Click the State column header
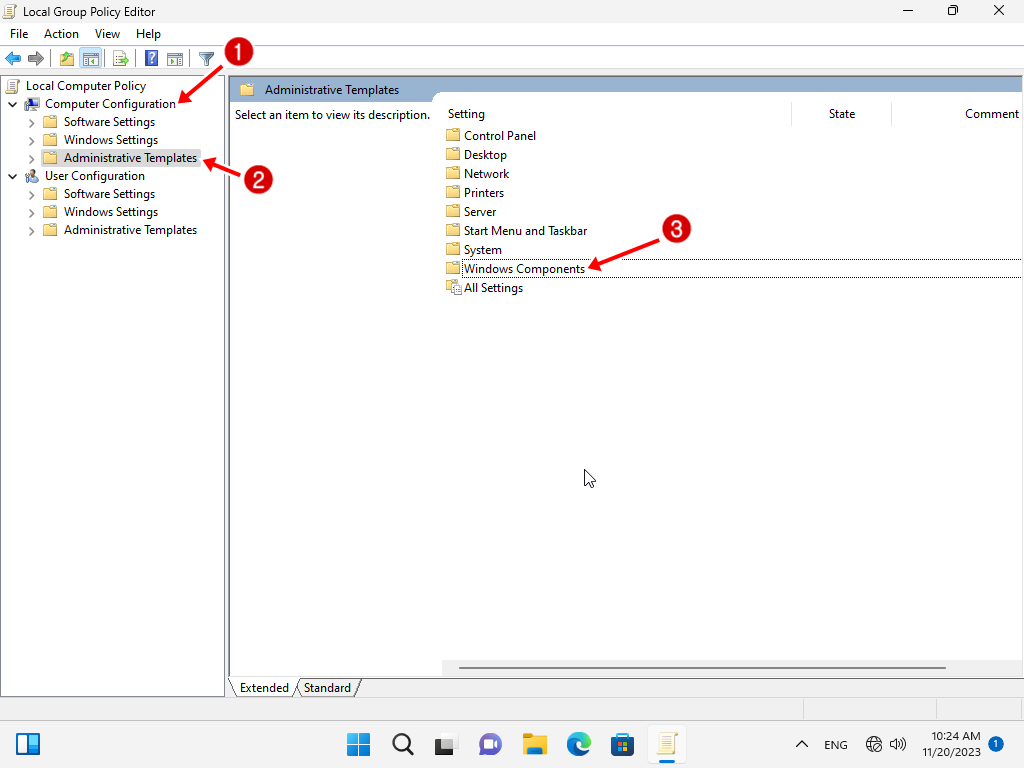The height and width of the screenshot is (768, 1024). point(841,114)
